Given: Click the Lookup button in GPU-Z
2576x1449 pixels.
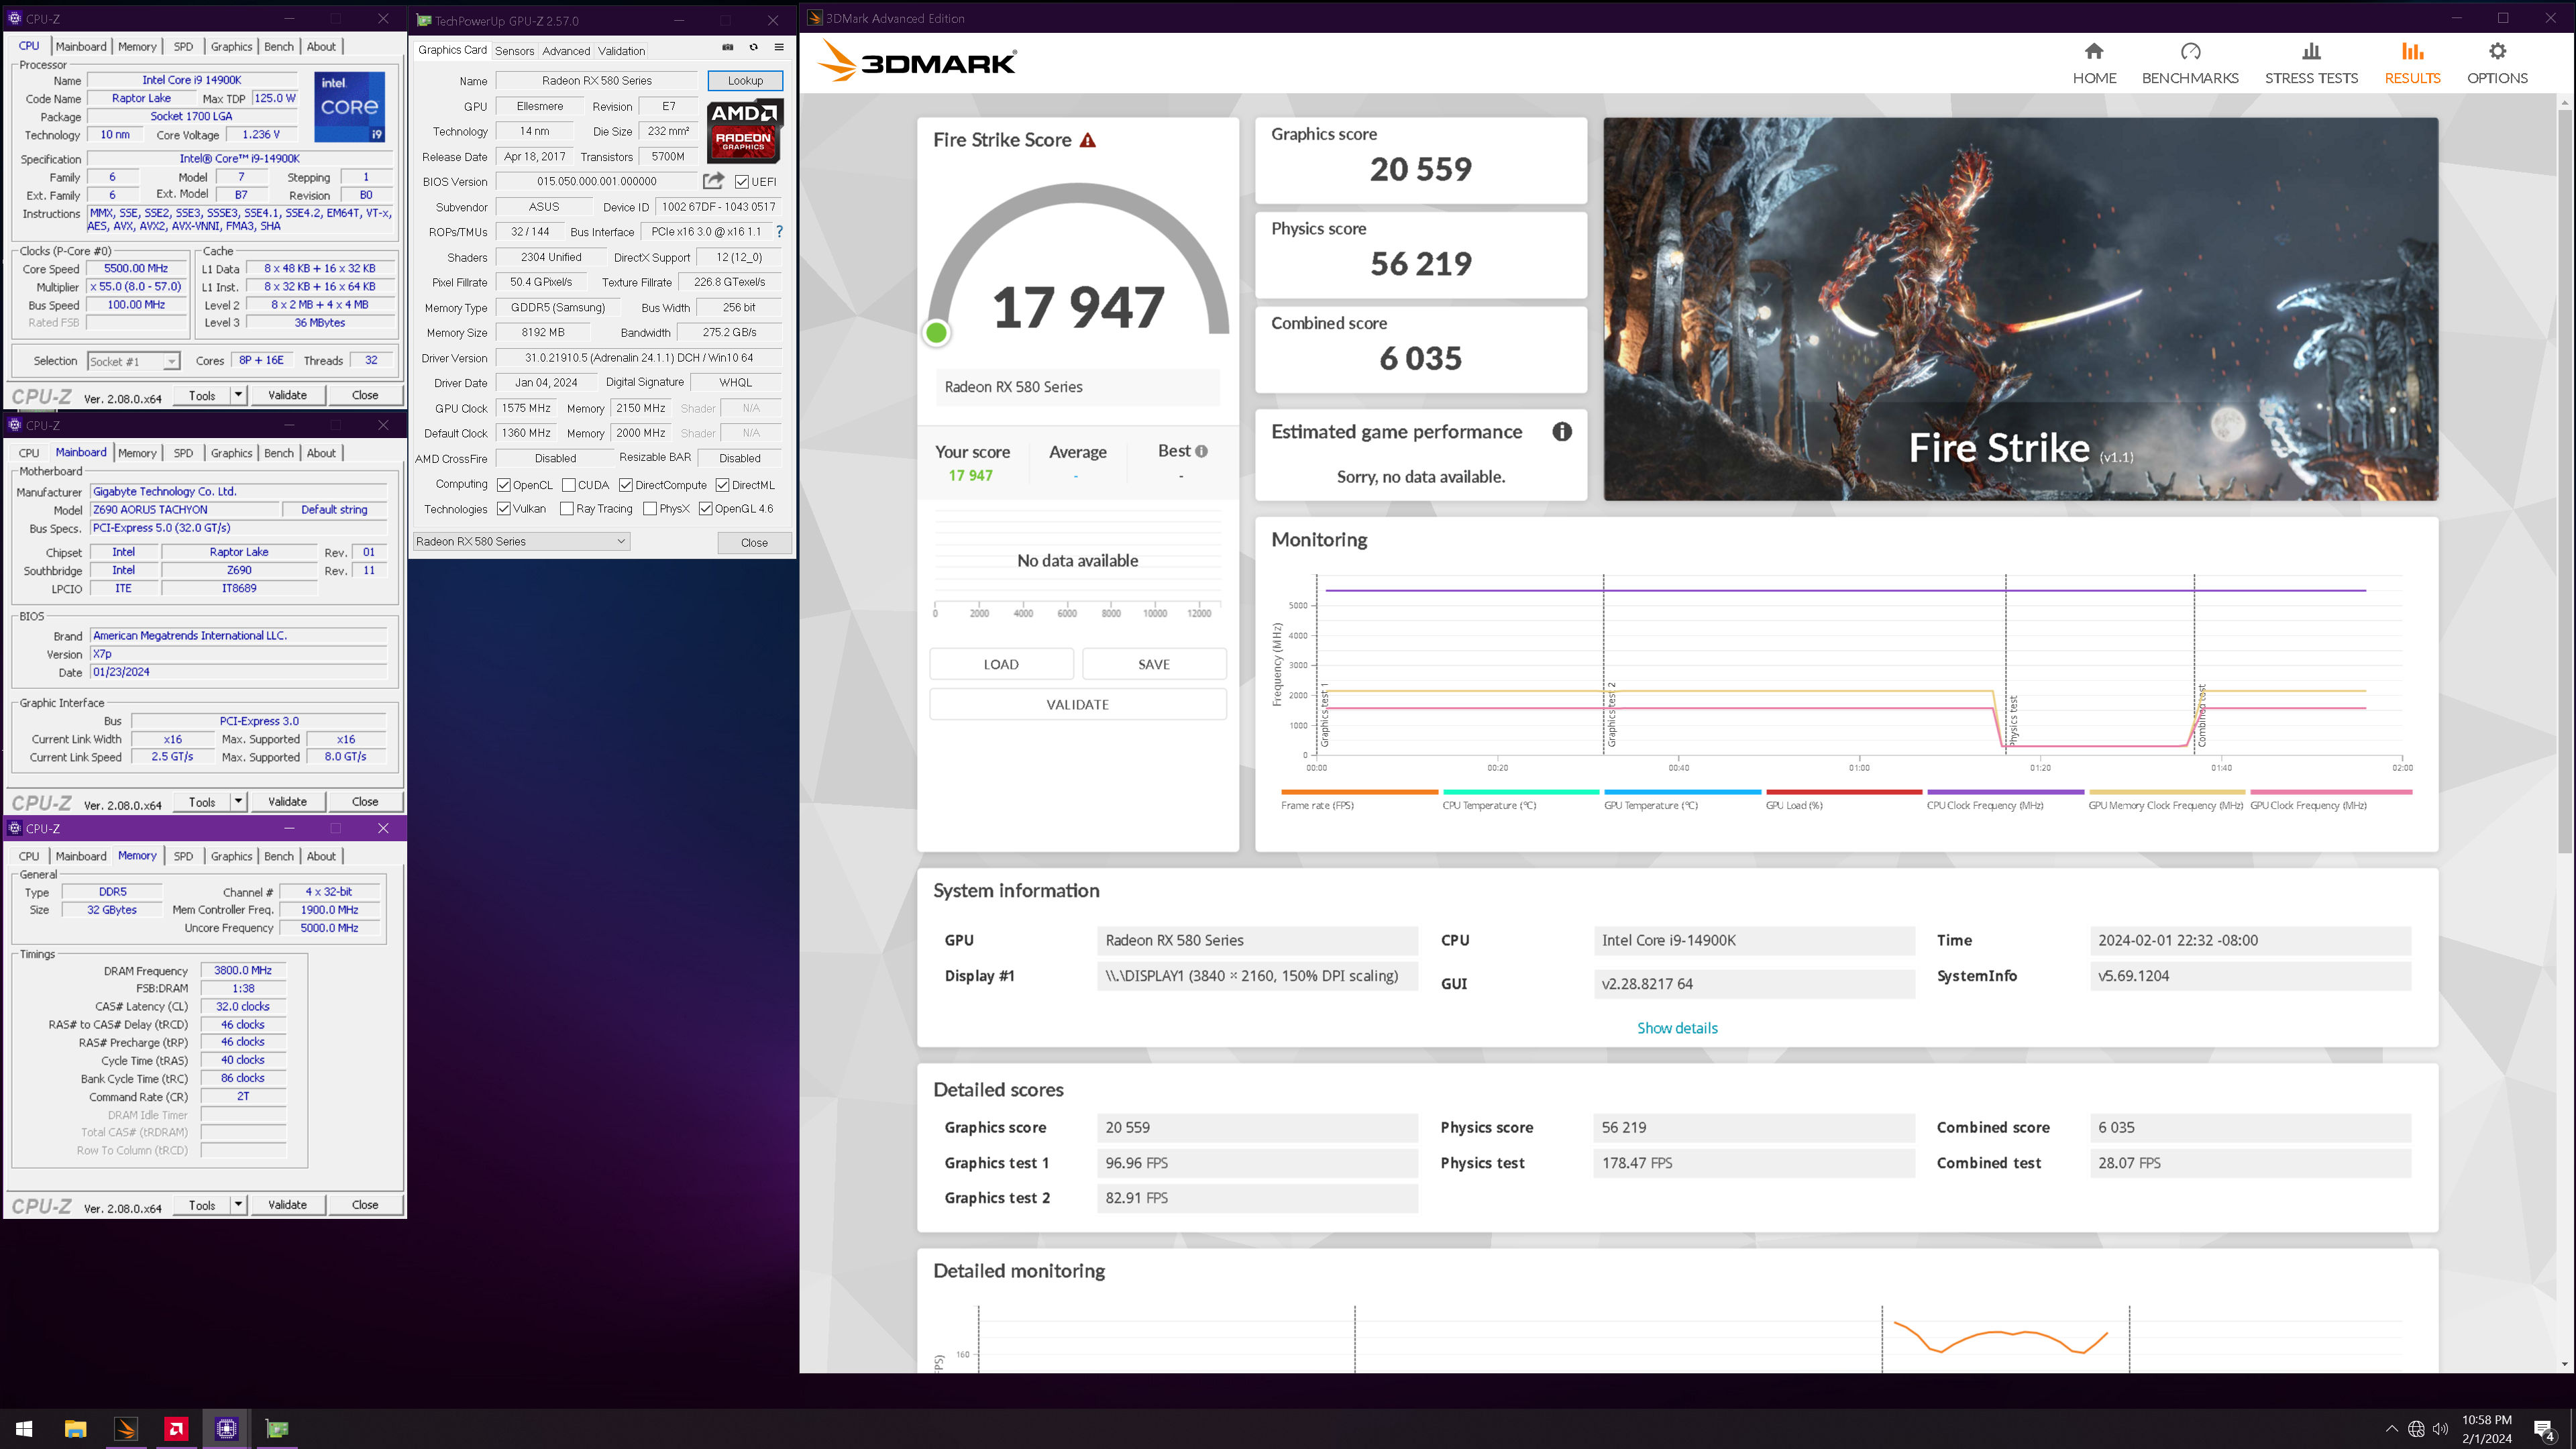Looking at the screenshot, I should coord(745,81).
